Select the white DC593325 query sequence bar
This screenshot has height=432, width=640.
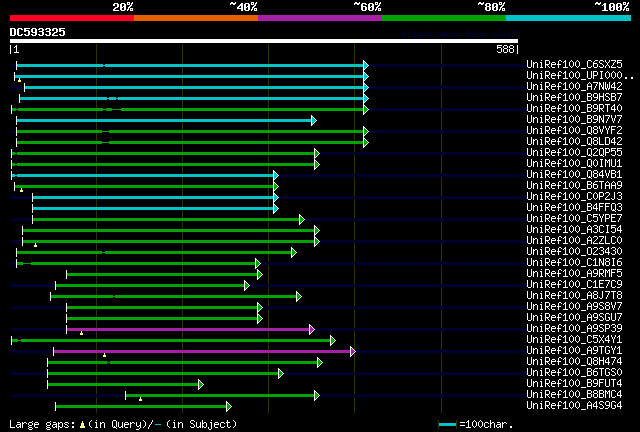[x=264, y=41]
